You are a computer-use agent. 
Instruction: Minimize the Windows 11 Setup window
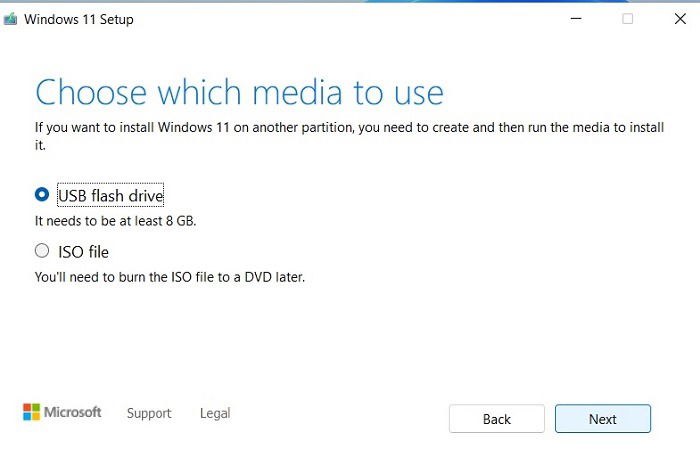pyautogui.click(x=576, y=19)
